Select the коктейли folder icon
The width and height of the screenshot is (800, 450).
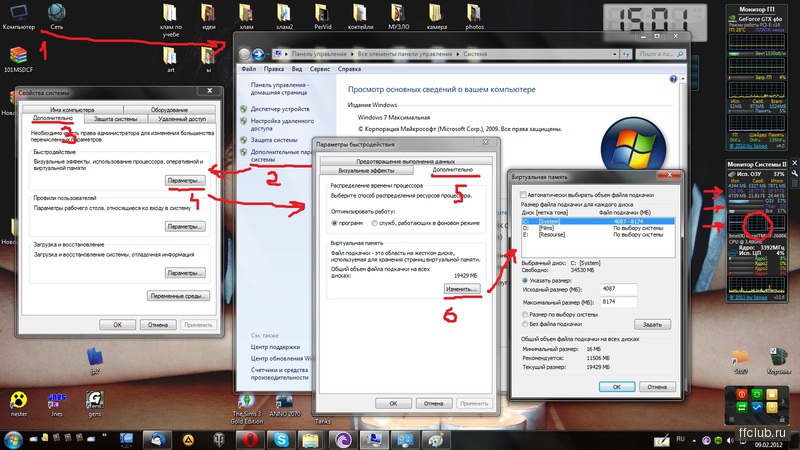click(360, 16)
